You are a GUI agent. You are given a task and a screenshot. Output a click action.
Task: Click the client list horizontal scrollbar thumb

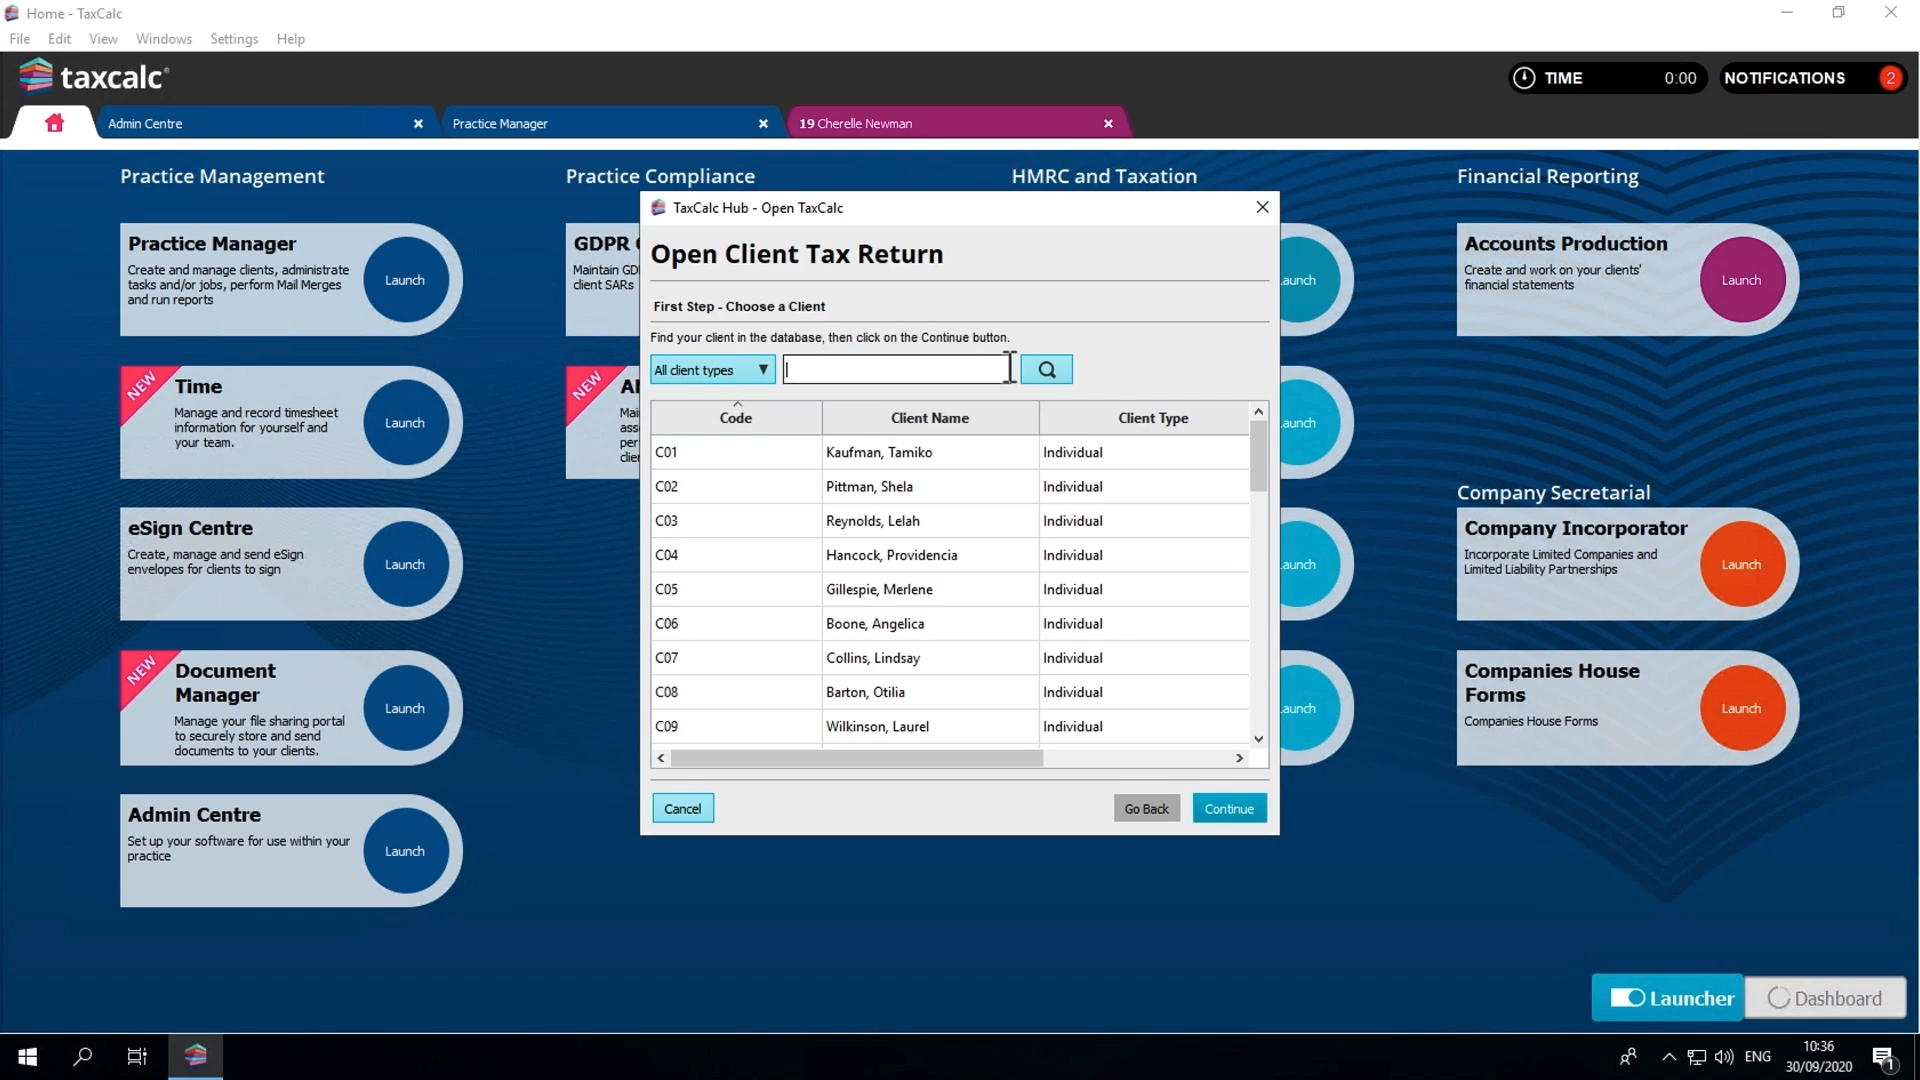point(857,758)
